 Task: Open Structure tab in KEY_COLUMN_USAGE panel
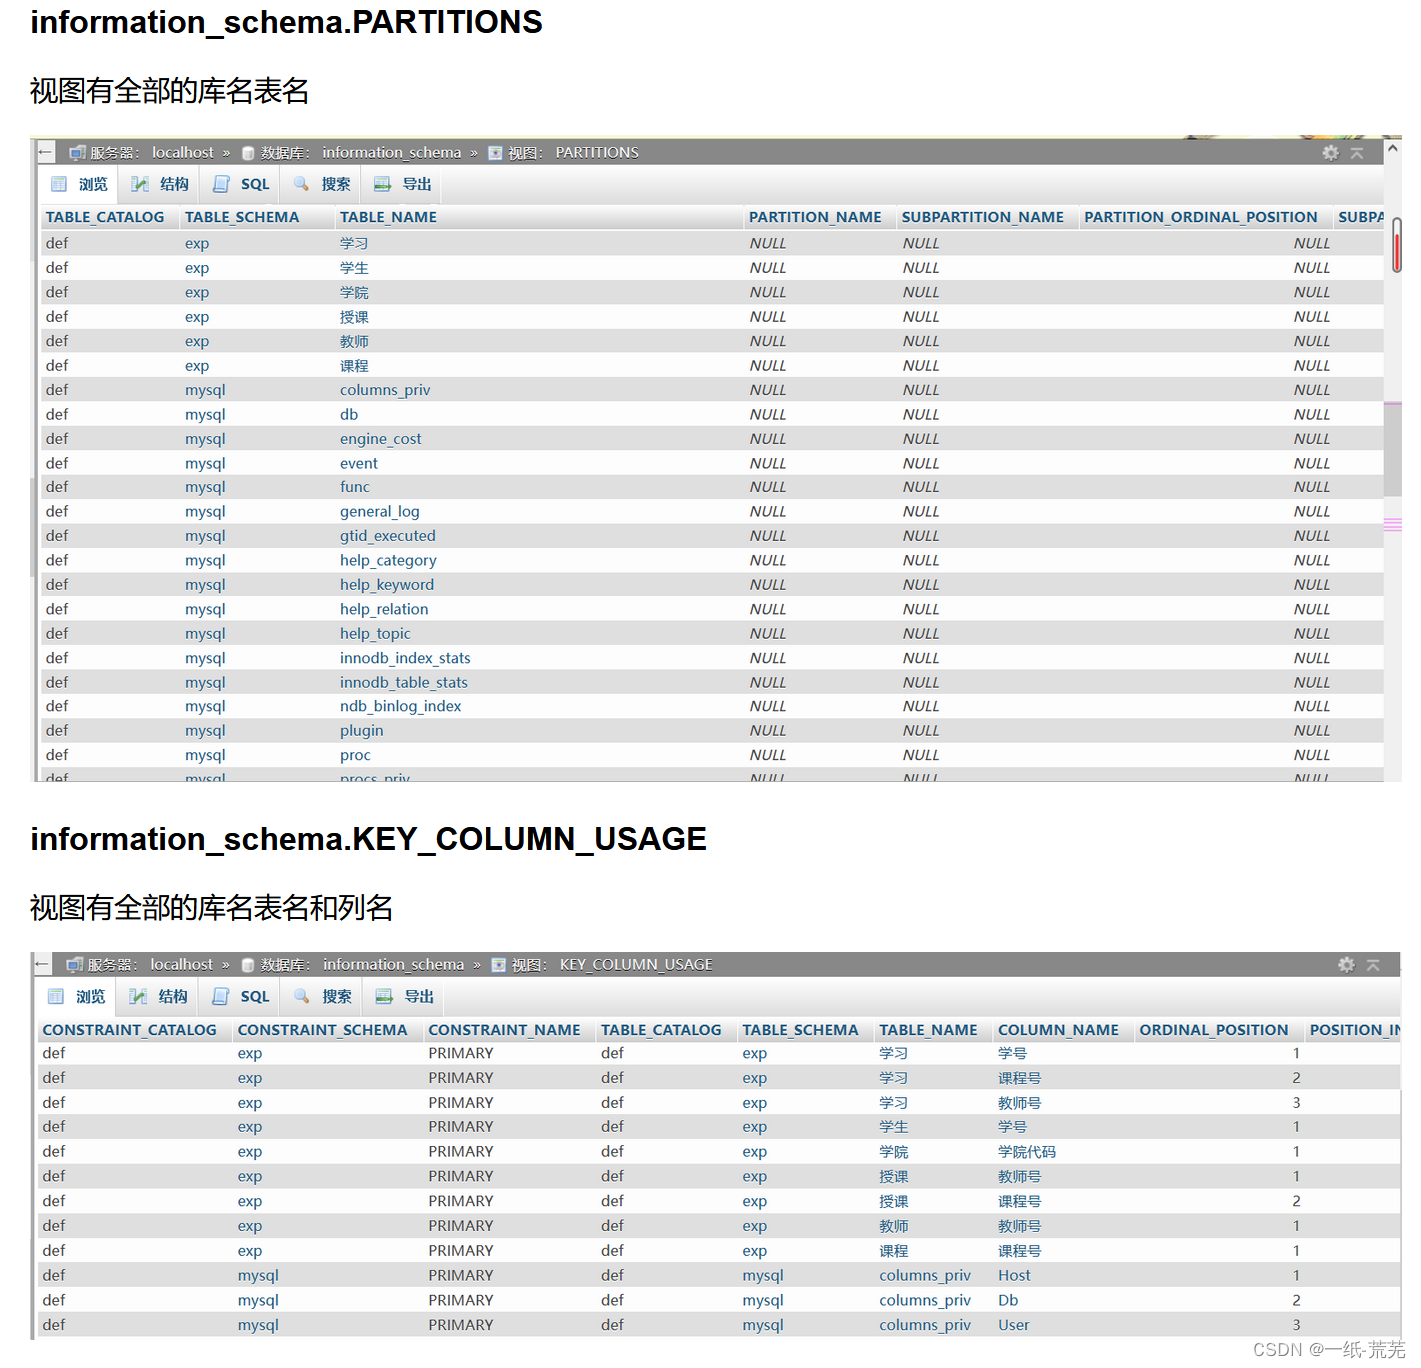tap(158, 996)
